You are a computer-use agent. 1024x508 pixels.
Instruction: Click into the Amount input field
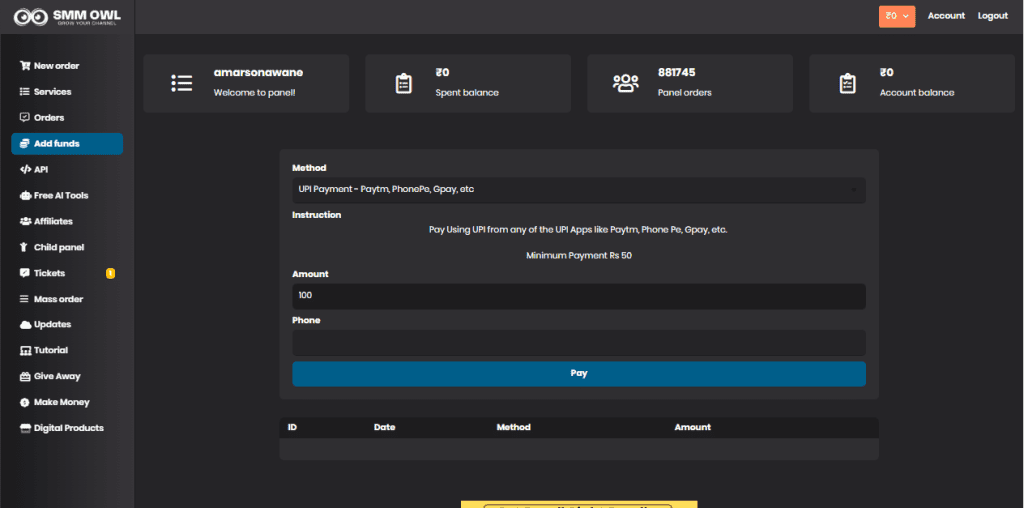coord(578,296)
